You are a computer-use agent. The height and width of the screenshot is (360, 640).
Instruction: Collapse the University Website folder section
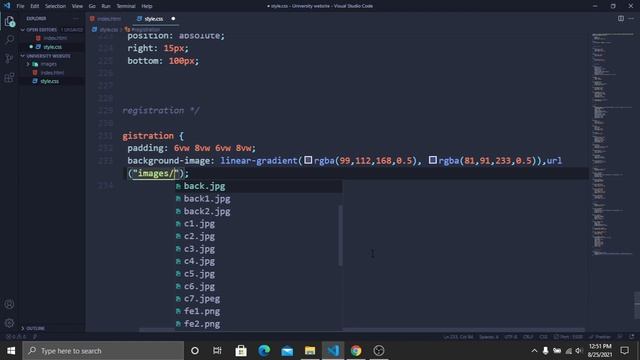pos(51,56)
